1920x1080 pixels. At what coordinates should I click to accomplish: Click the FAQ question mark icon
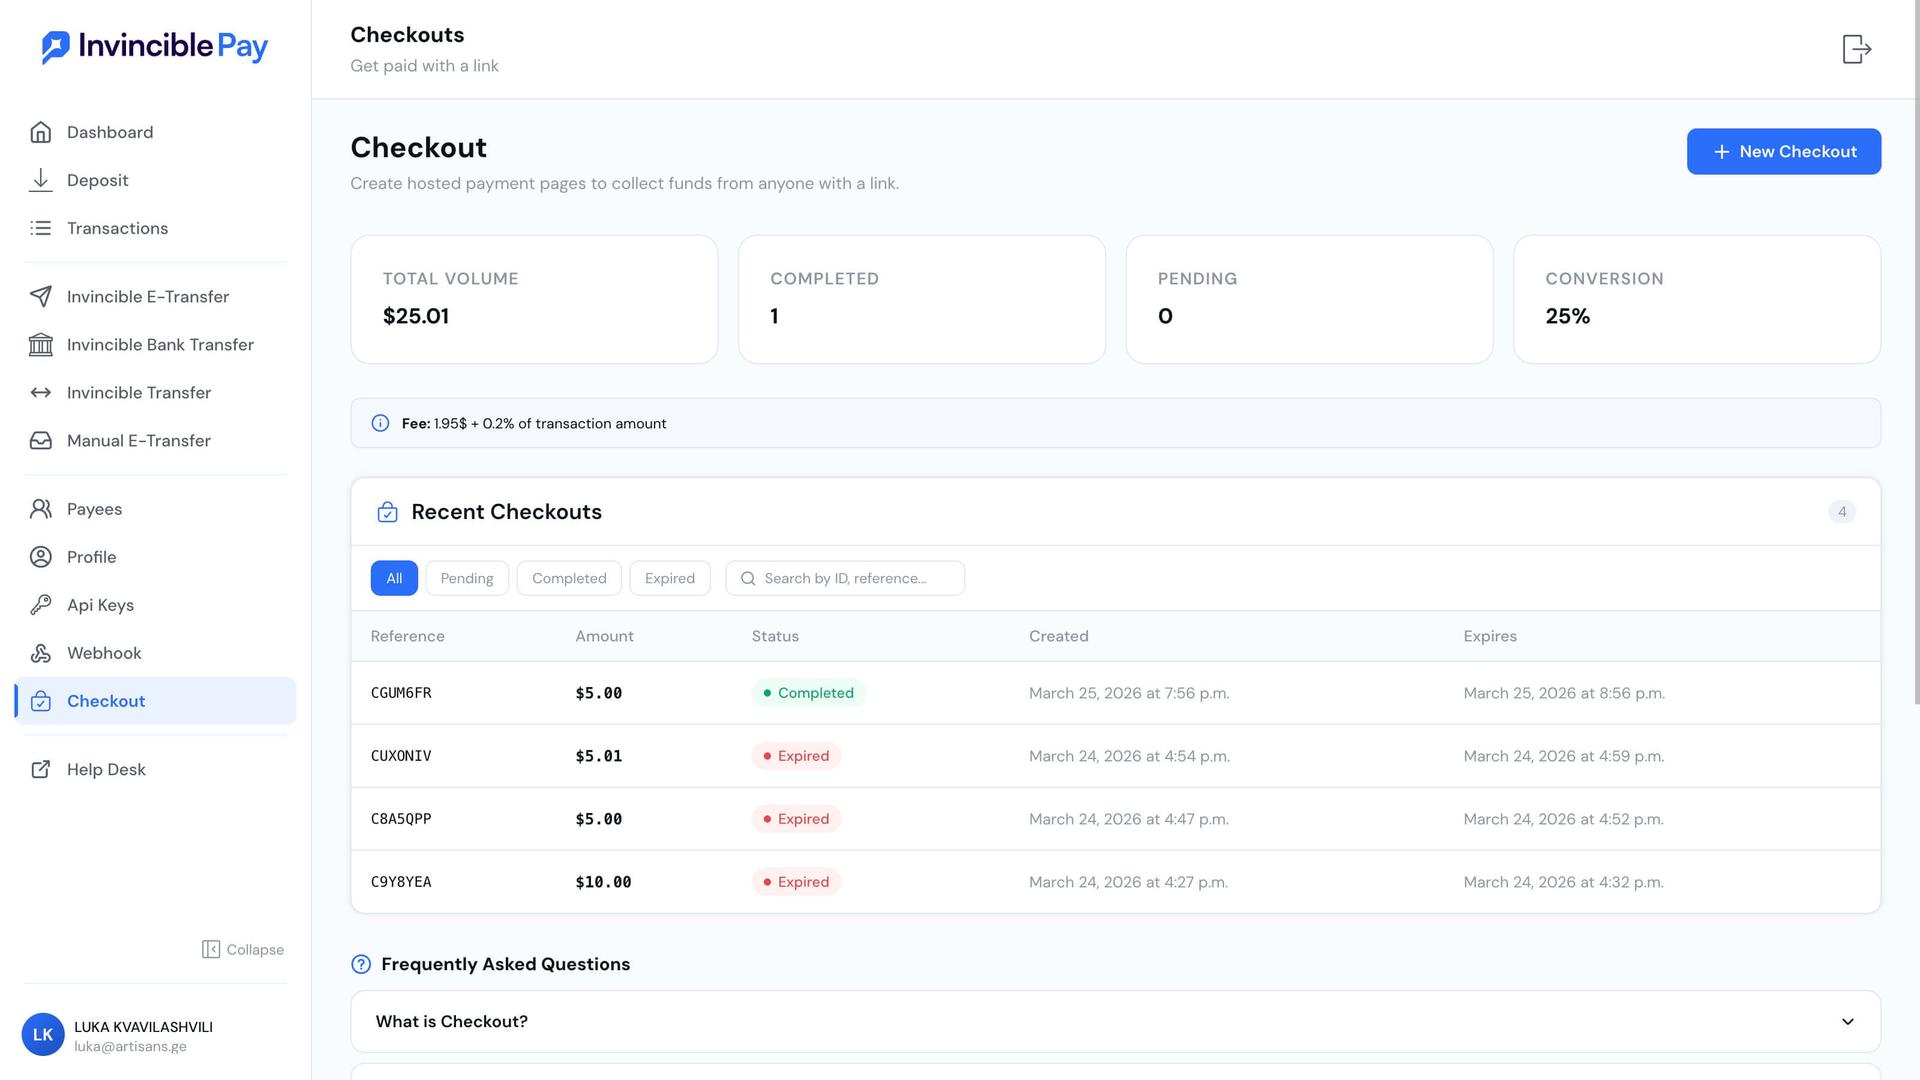[361, 964]
